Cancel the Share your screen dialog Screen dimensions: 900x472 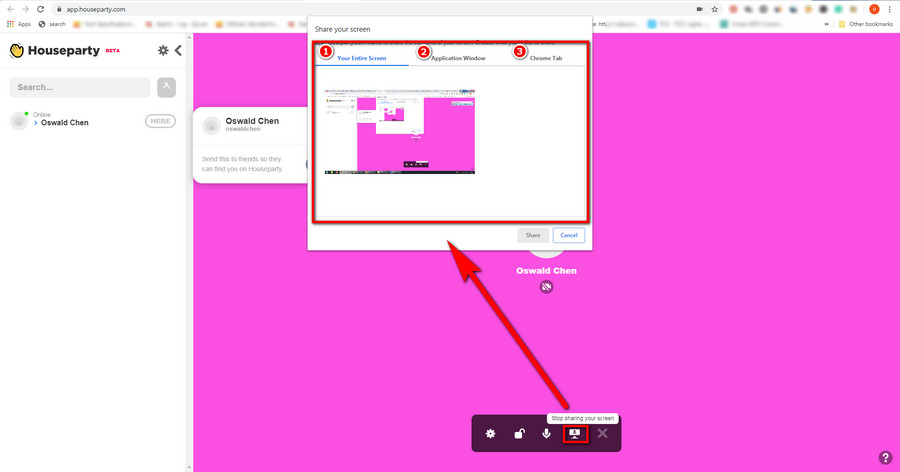pos(569,235)
